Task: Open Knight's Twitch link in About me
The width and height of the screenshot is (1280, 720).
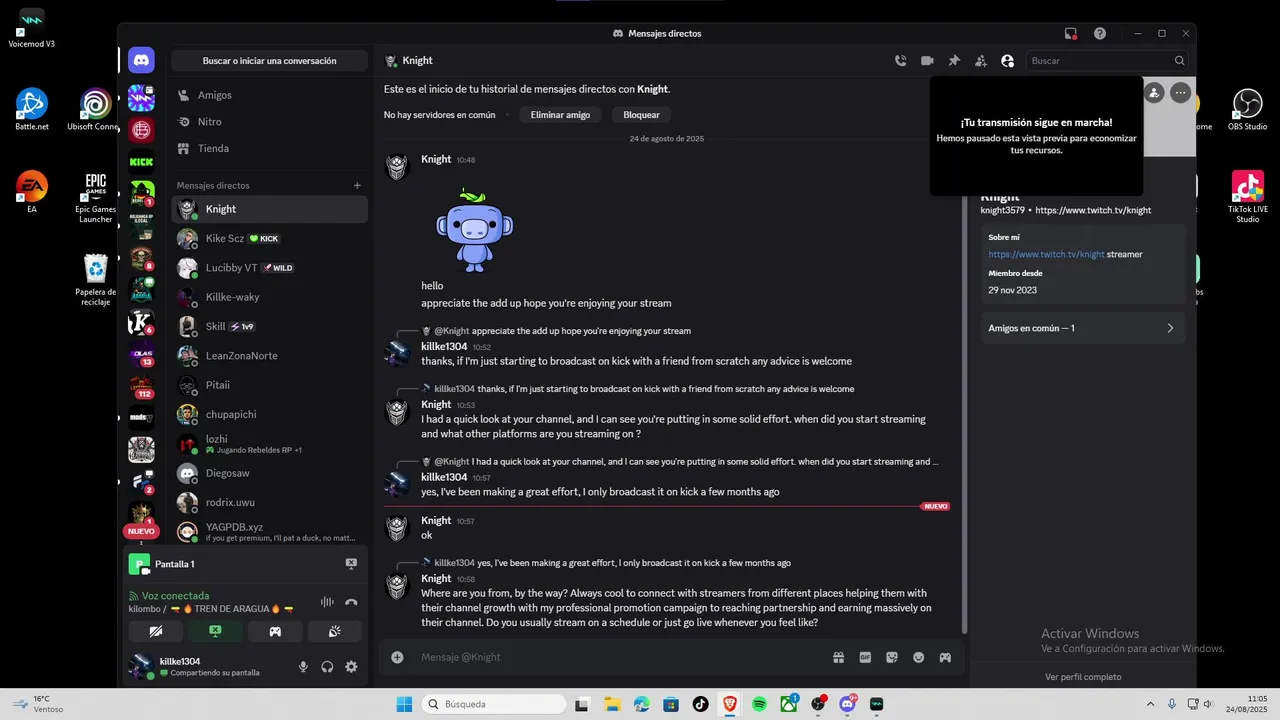Action: tap(1047, 254)
